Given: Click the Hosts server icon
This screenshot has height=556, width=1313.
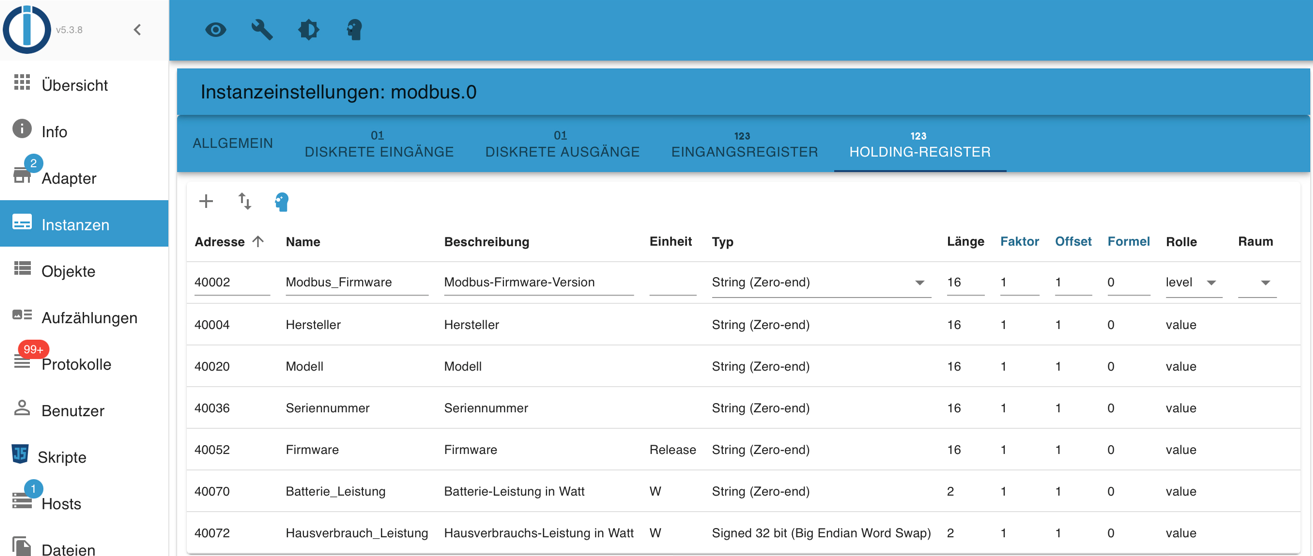Looking at the screenshot, I should pos(22,501).
